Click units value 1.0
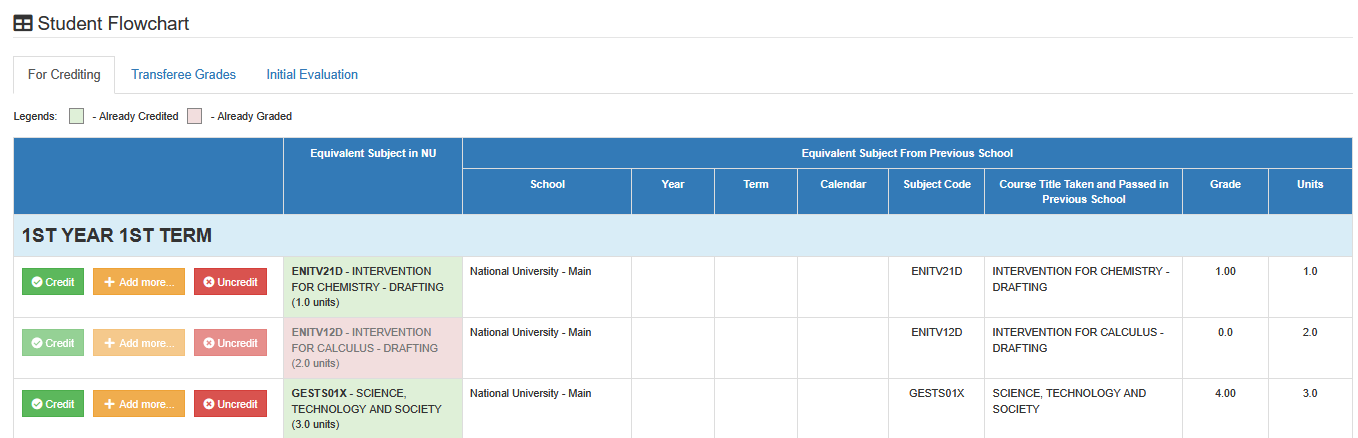Screen dimensions: 1358x438 pos(1310,271)
